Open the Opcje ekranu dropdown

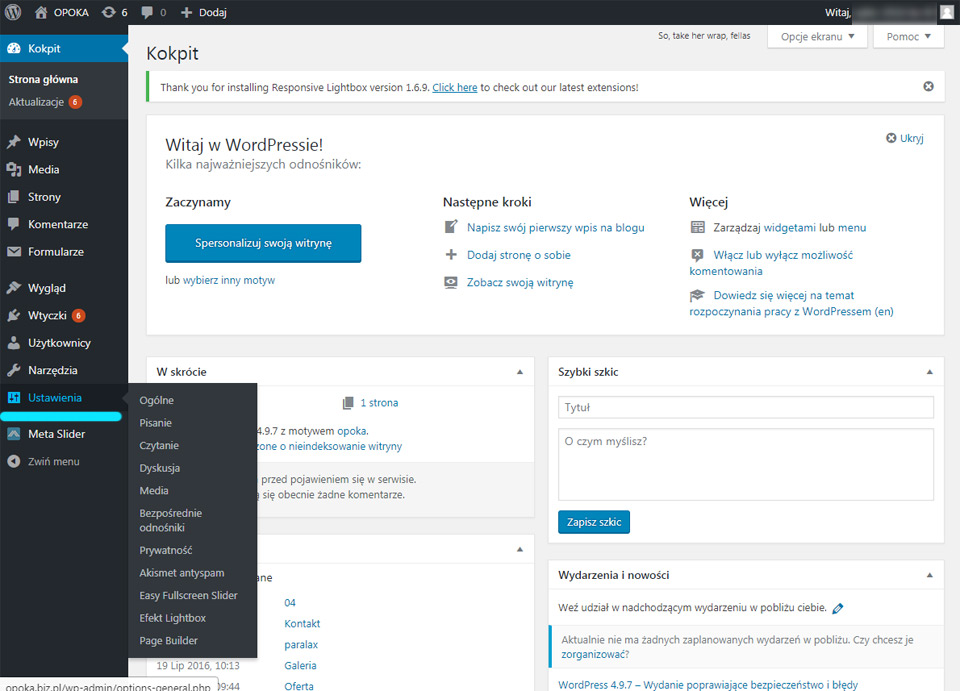(817, 37)
